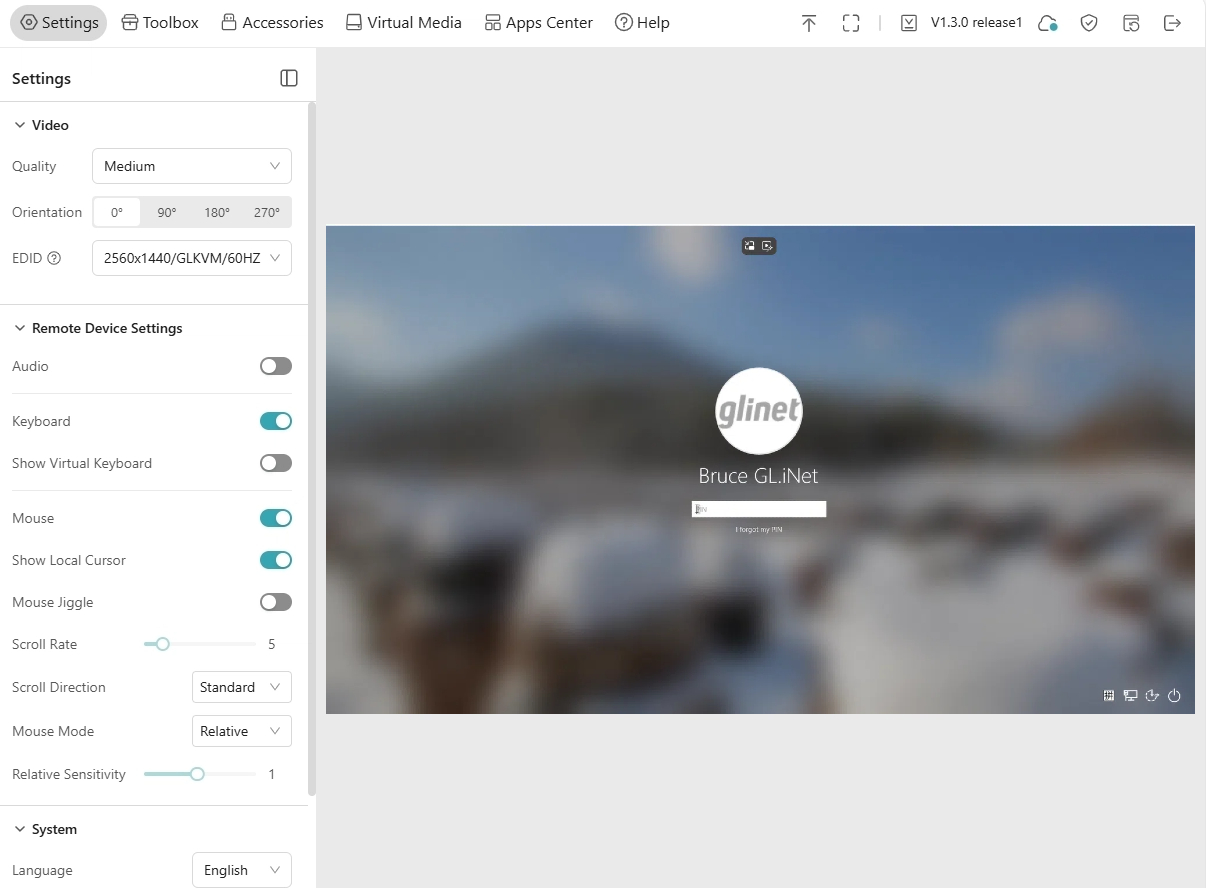Collapse the Remote Device Settings section
Screen dimensions: 1206x888
(98, 328)
